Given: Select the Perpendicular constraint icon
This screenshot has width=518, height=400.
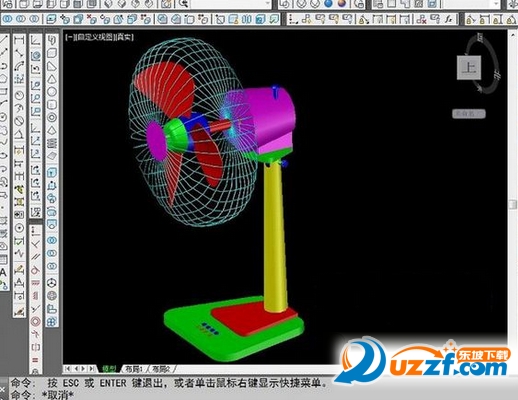Looking at the screenshot, I should 36,244.
